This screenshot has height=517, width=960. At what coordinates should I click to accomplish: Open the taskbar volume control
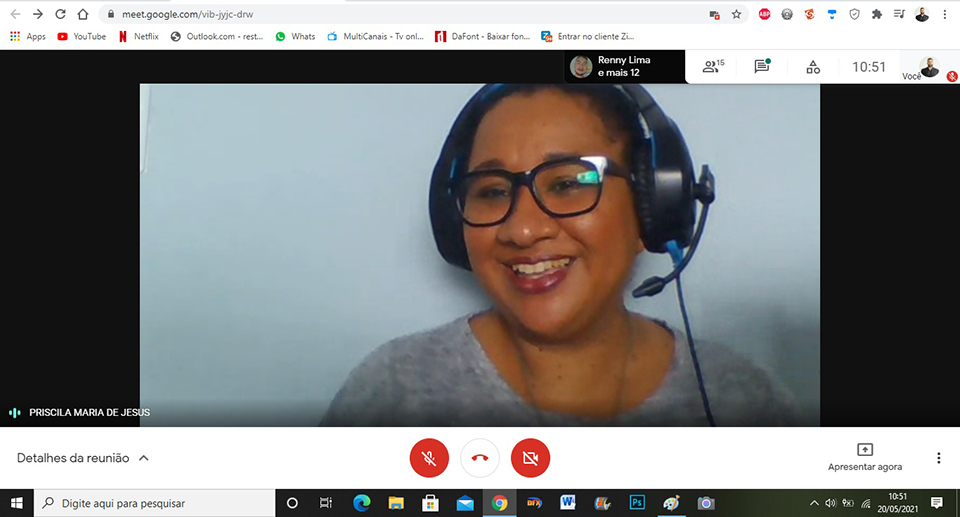(830, 503)
